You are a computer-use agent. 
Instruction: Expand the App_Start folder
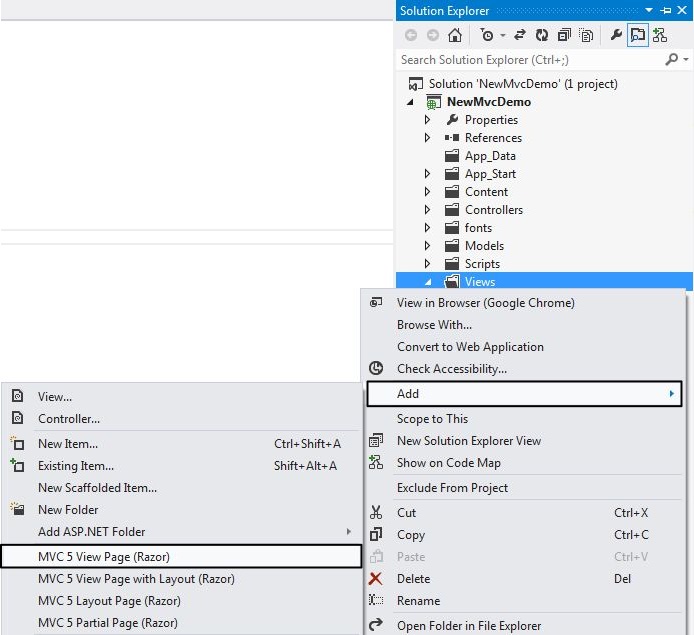pos(427,174)
